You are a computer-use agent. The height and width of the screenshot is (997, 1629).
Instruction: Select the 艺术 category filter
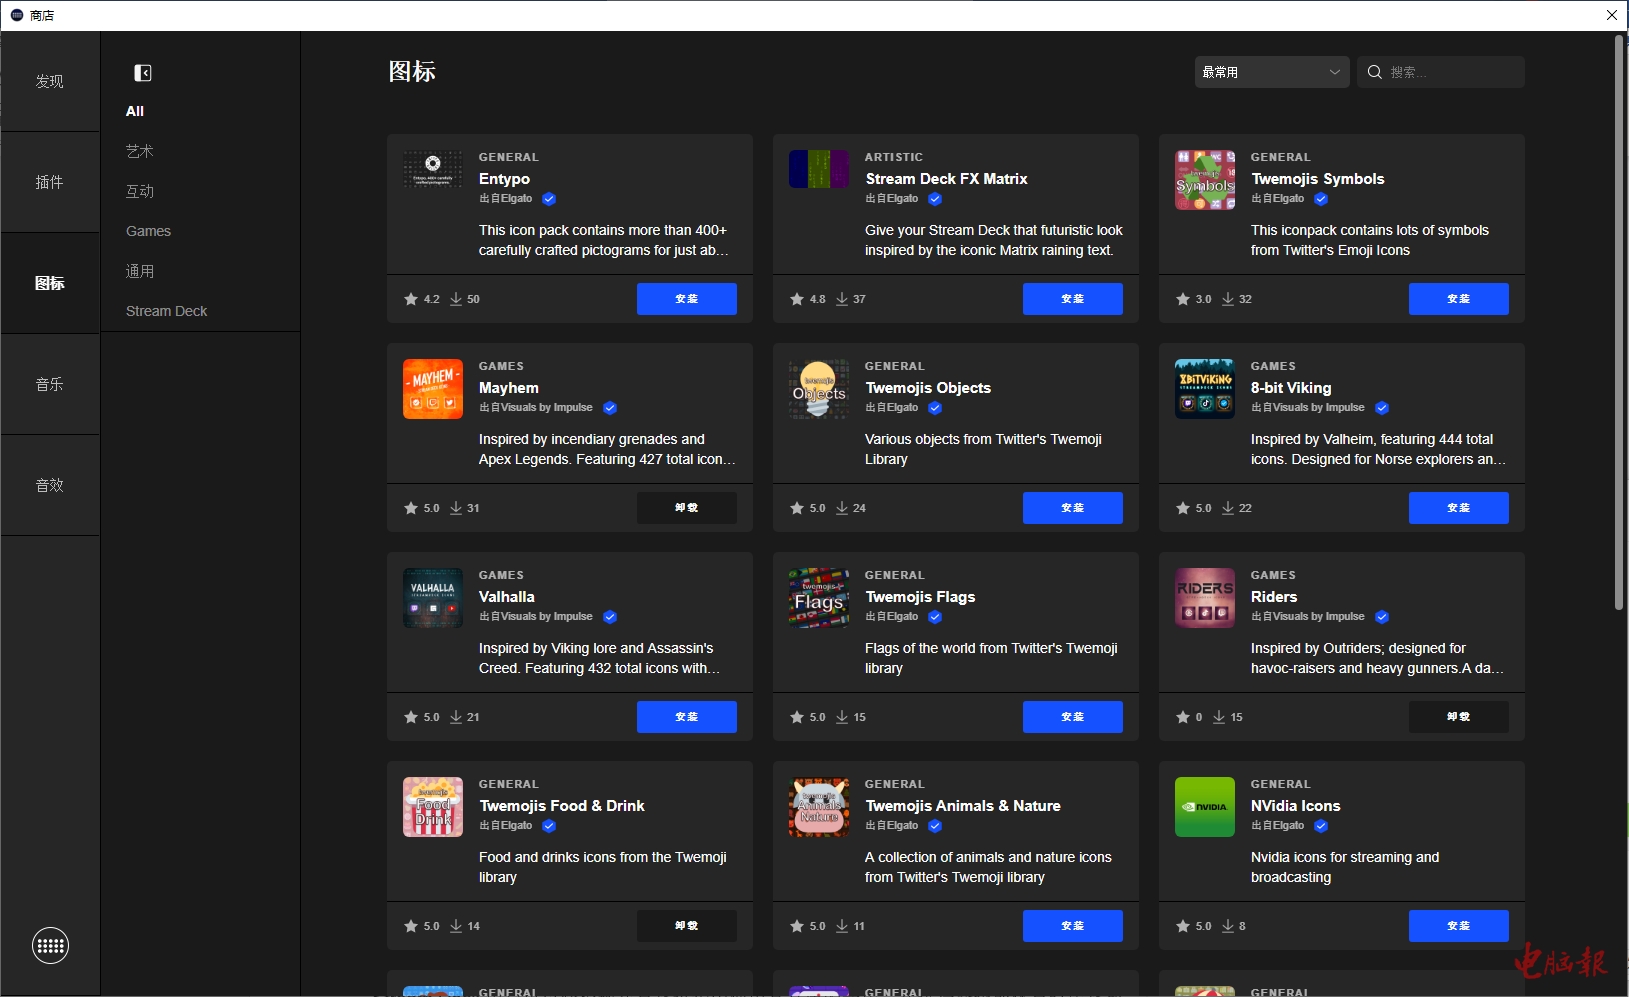tap(140, 151)
